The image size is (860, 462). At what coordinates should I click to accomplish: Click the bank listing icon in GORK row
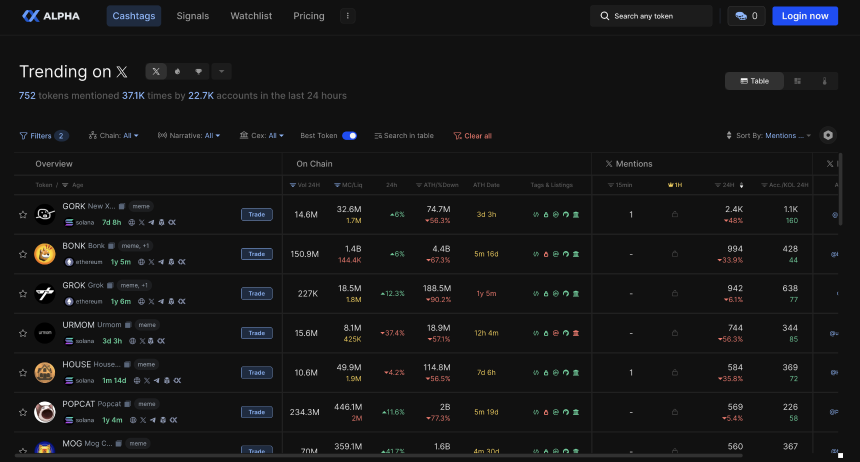coord(576,215)
